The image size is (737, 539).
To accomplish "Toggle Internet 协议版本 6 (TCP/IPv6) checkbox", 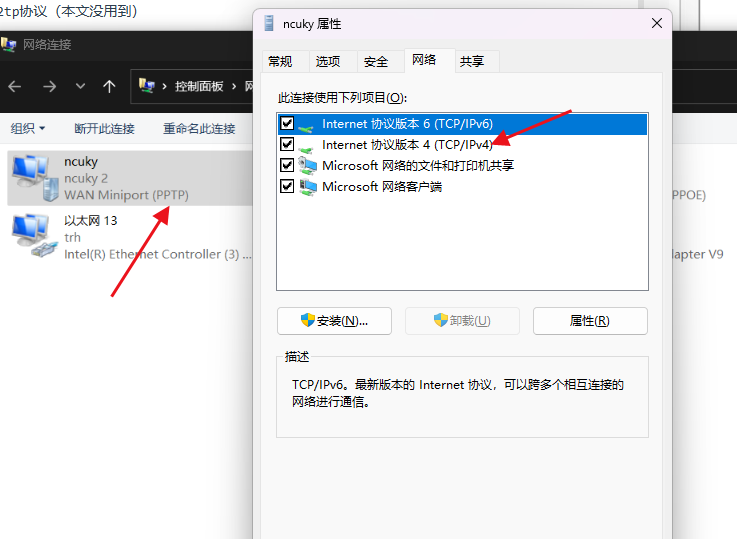I will pos(287,124).
